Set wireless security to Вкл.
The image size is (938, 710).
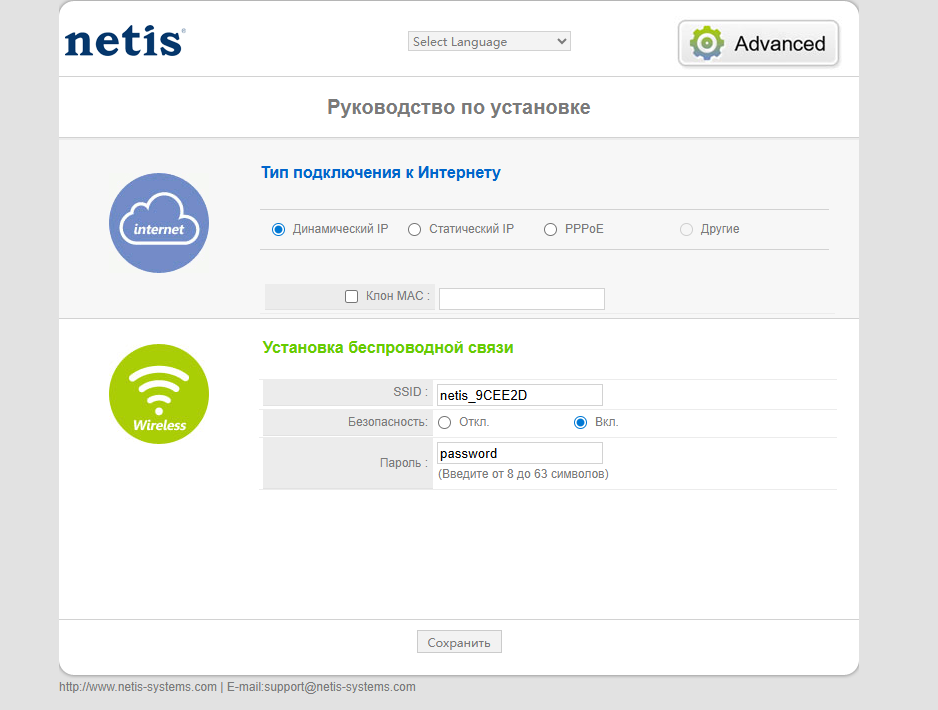(580, 422)
